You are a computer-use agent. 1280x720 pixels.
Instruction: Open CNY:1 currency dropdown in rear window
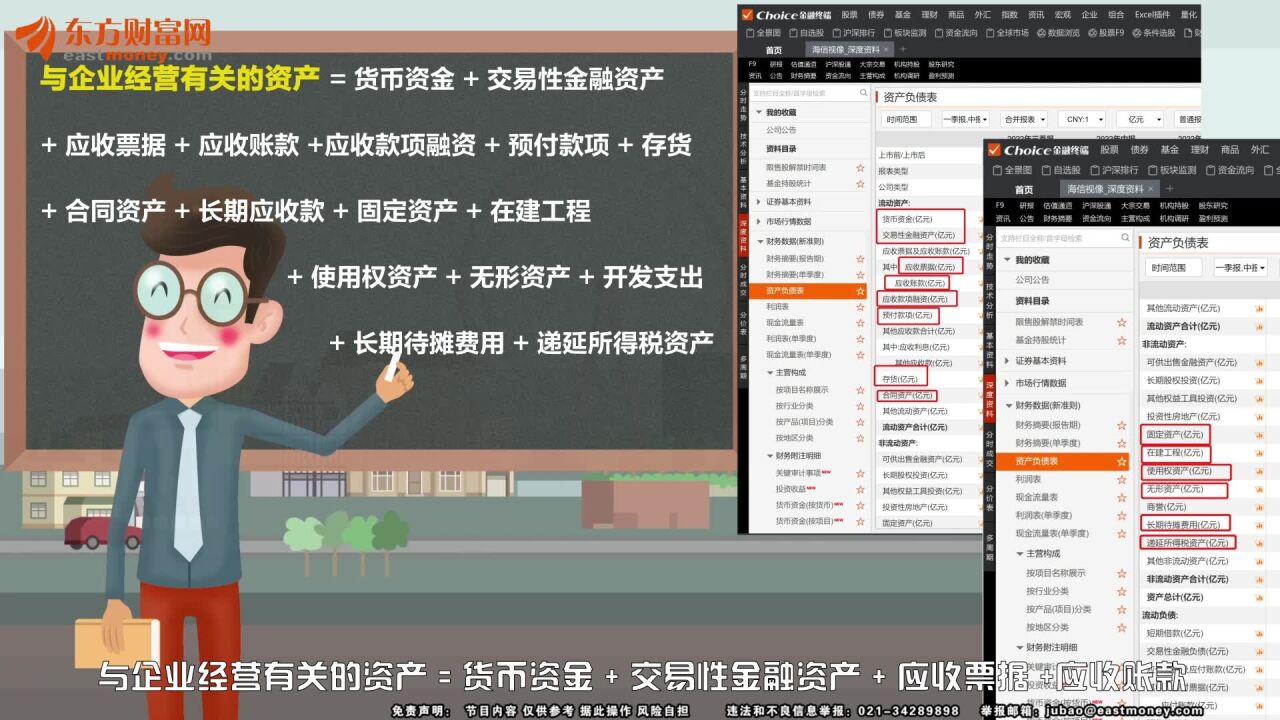point(1082,119)
